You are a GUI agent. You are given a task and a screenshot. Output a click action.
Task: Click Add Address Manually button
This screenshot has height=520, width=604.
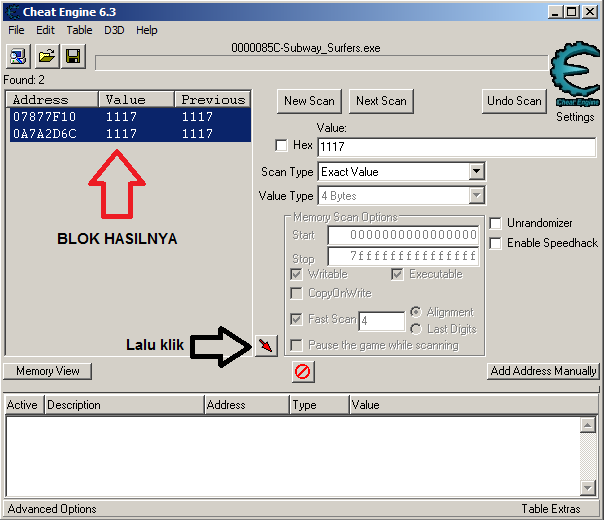tap(544, 371)
